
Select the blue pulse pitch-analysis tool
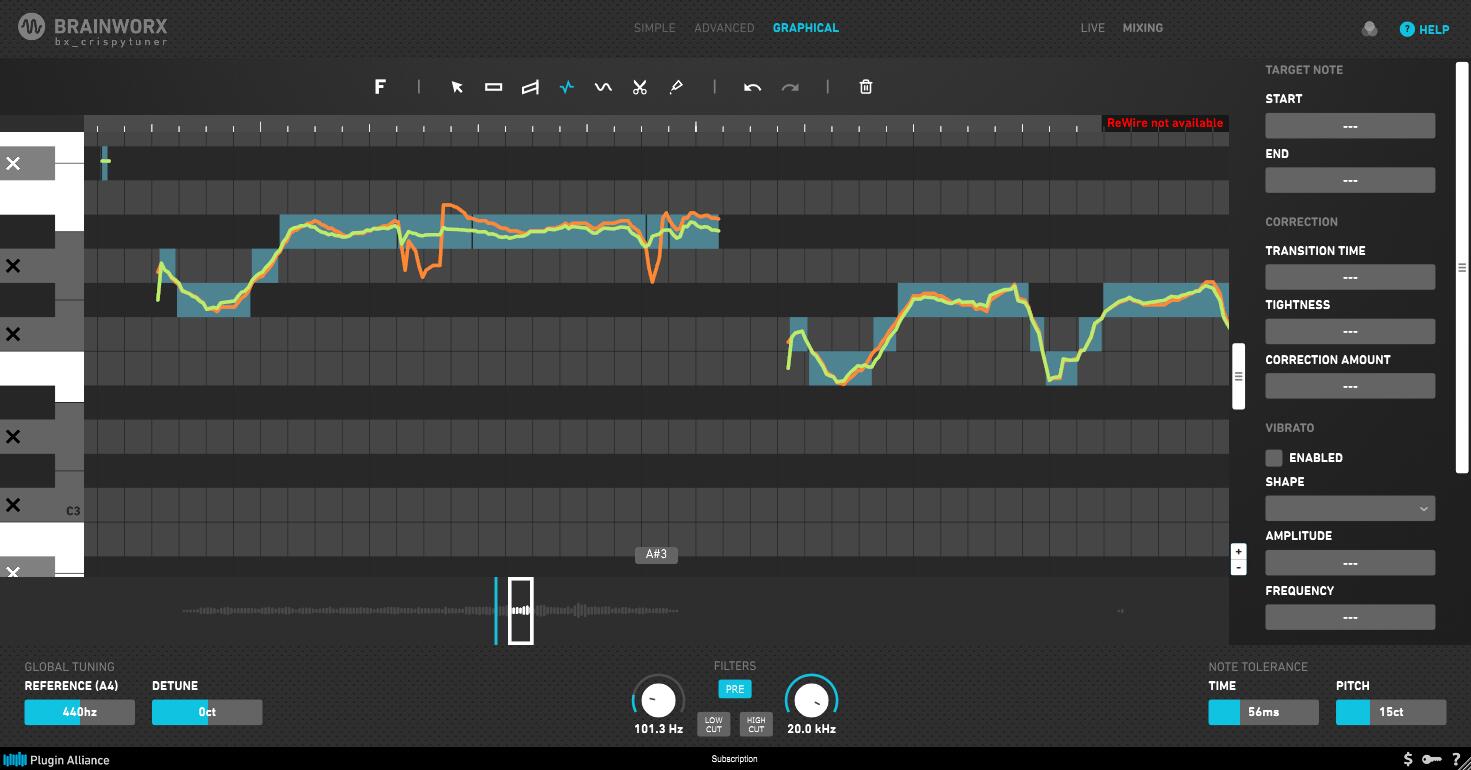(x=567, y=87)
